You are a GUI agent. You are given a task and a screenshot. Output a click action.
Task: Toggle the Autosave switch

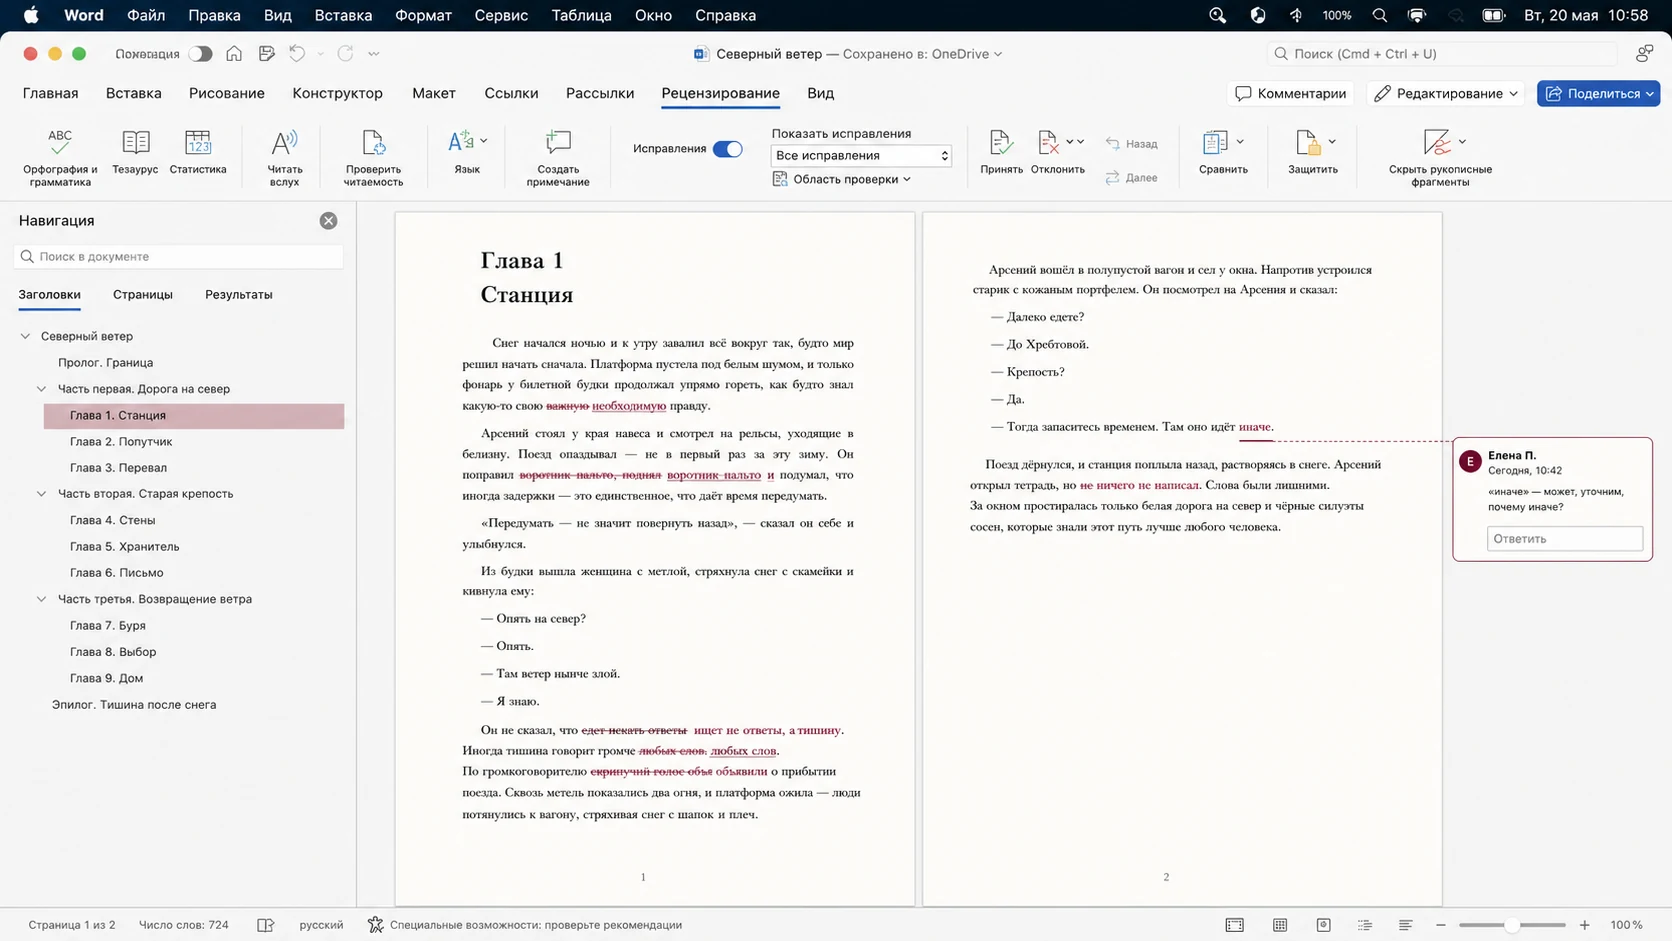point(200,54)
